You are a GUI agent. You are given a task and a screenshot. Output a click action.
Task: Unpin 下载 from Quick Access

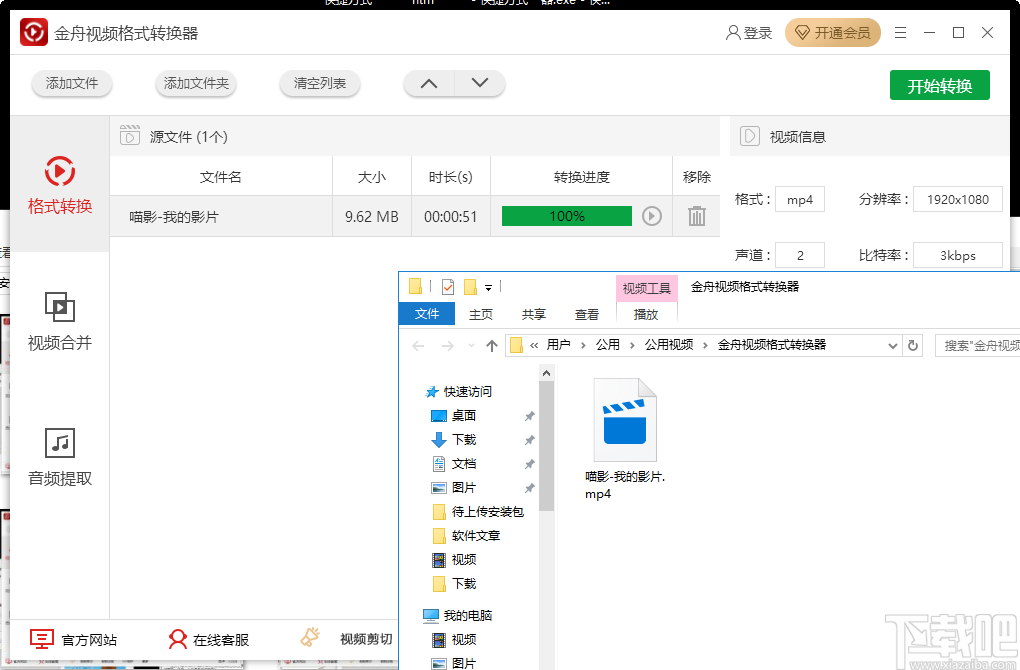click(x=529, y=440)
